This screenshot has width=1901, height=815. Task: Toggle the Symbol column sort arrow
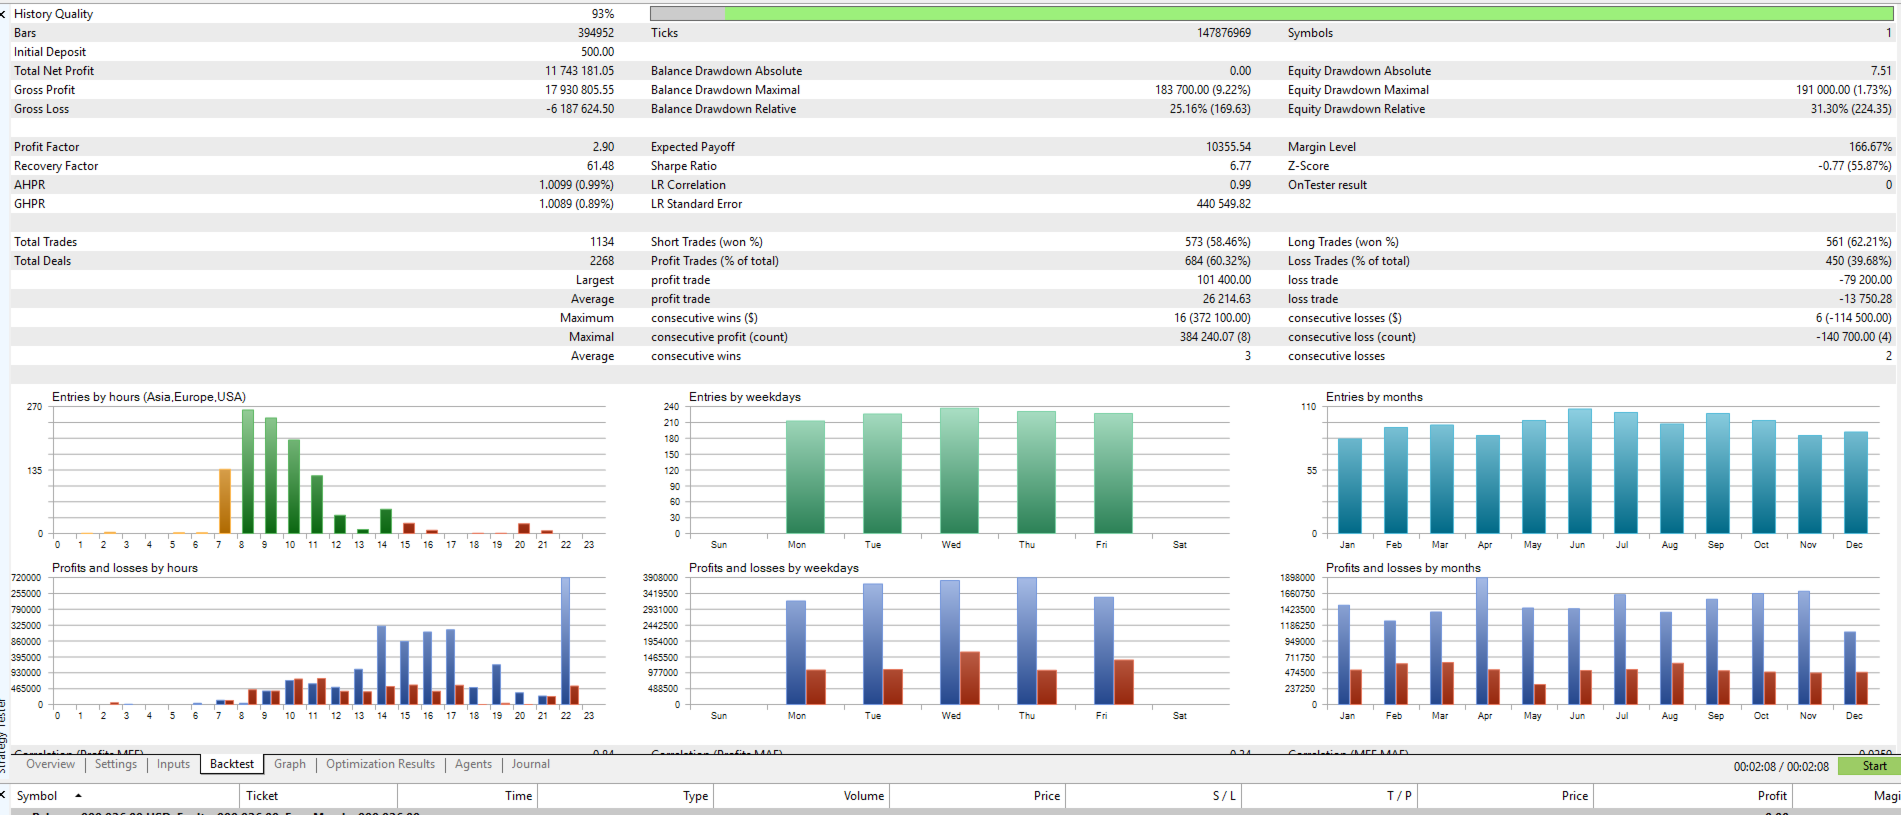(78, 796)
